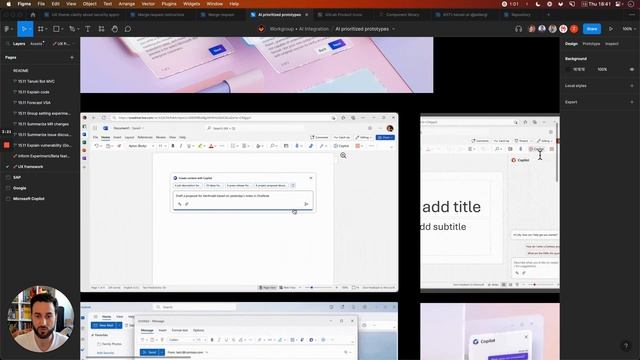640x360 pixels.
Task: Click the background color swatch
Action: (x=568, y=69)
